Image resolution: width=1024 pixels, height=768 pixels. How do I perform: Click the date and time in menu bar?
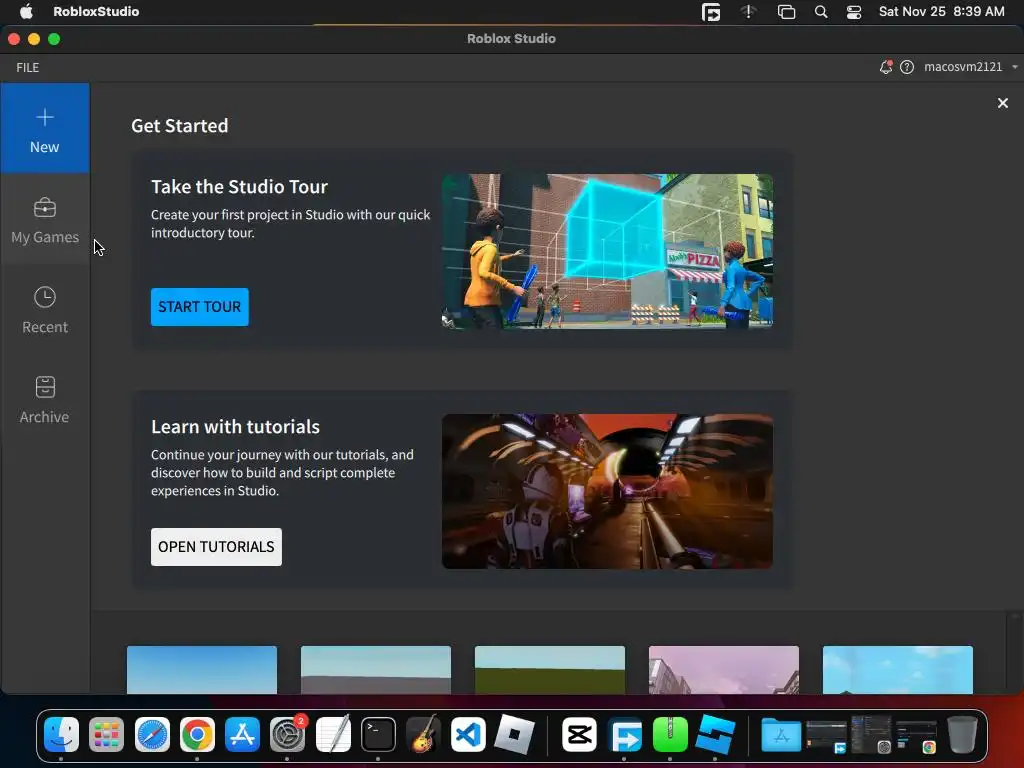point(941,11)
